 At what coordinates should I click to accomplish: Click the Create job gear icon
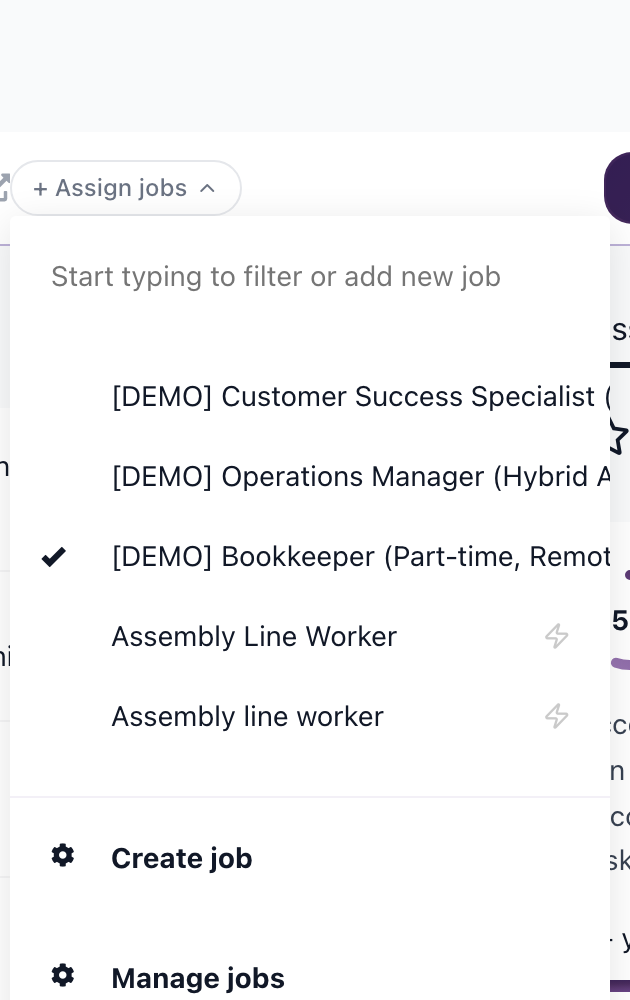click(62, 855)
